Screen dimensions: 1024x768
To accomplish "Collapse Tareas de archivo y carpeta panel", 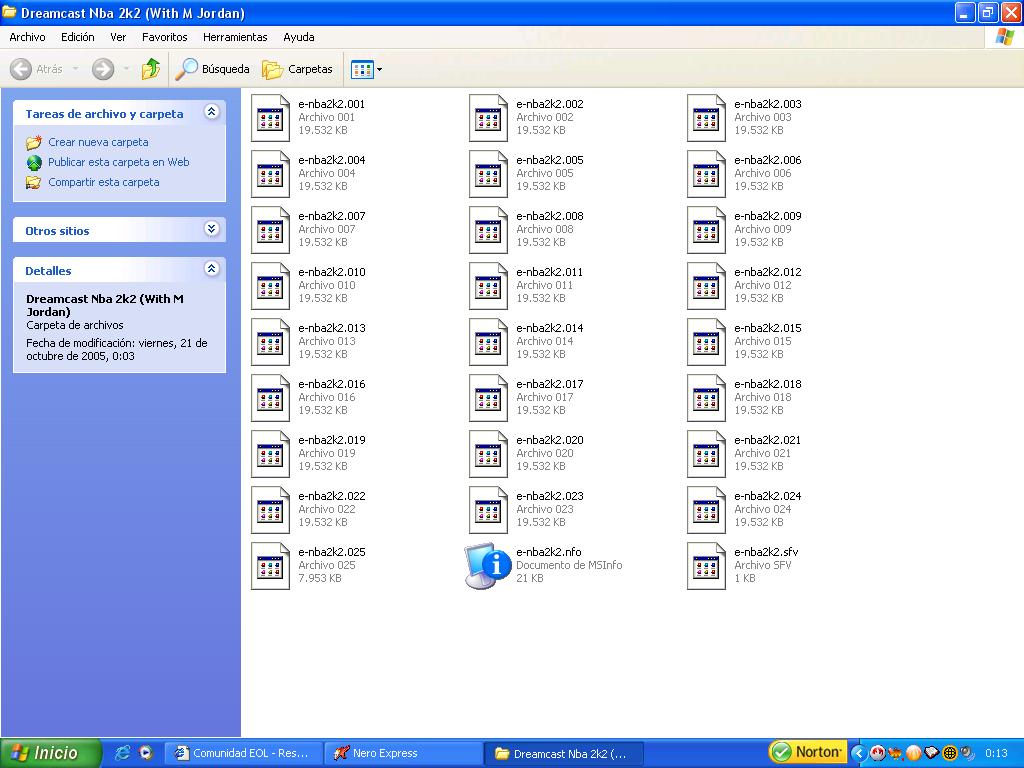I will coord(212,112).
